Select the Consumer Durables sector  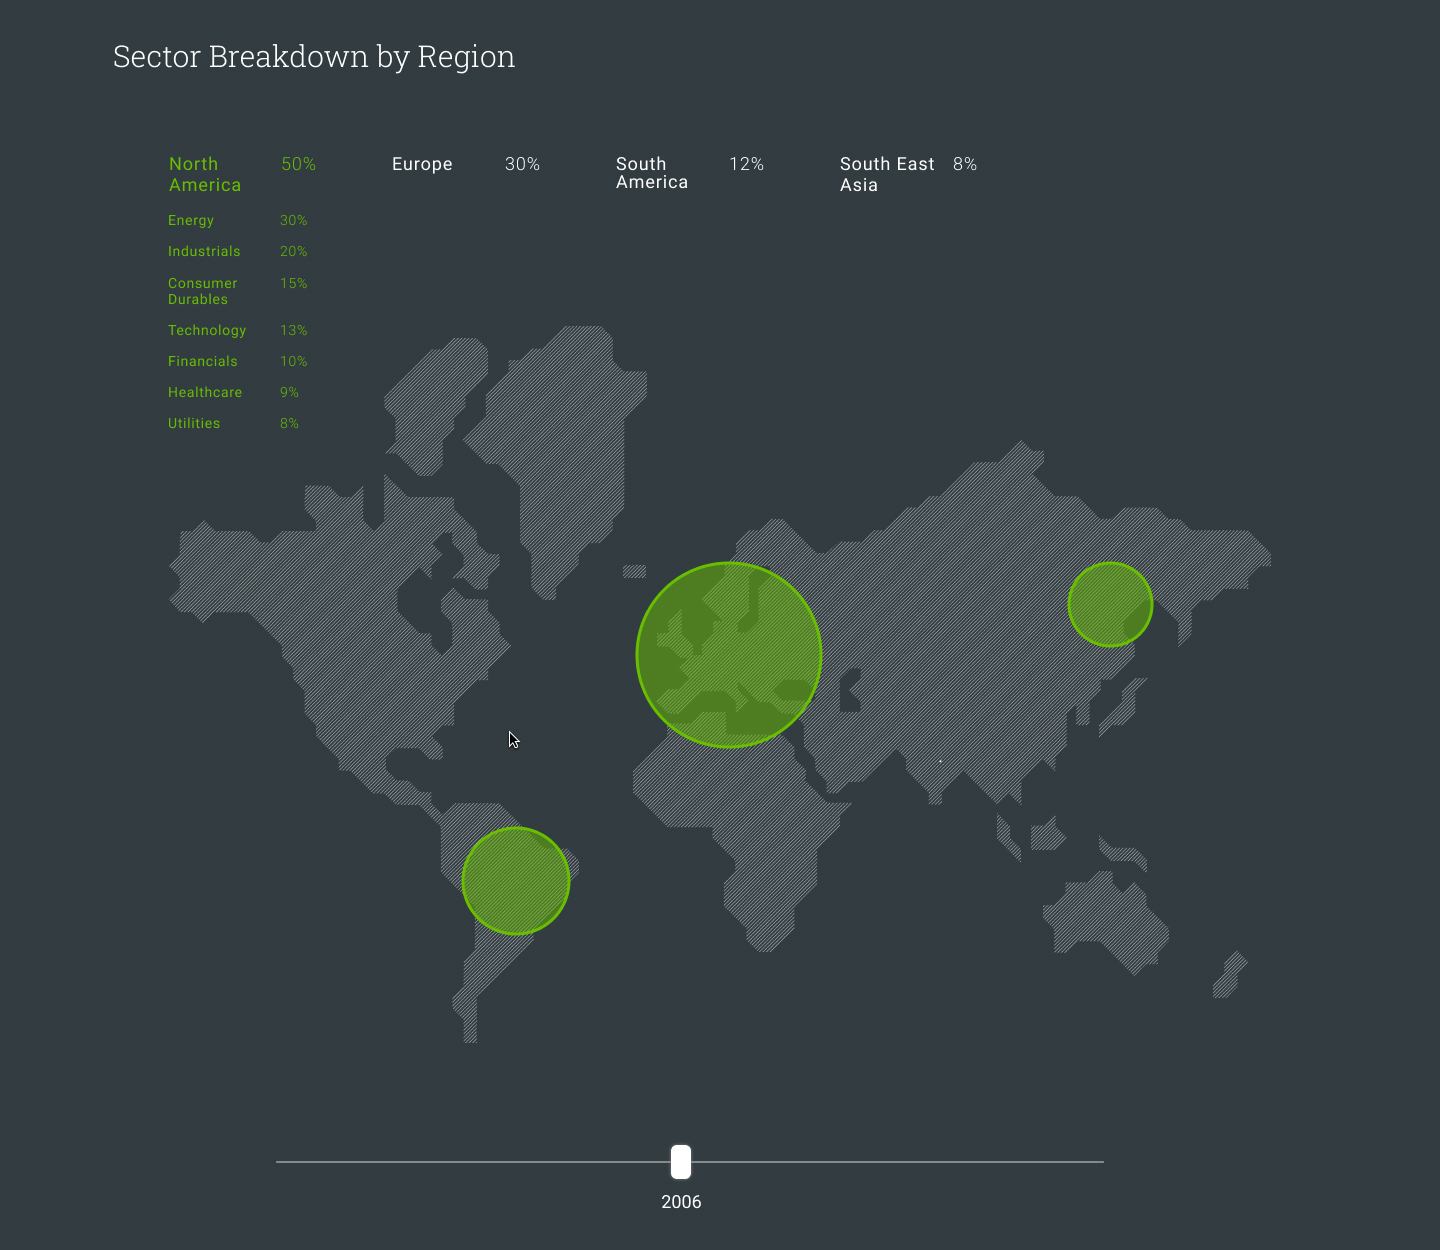click(x=203, y=291)
